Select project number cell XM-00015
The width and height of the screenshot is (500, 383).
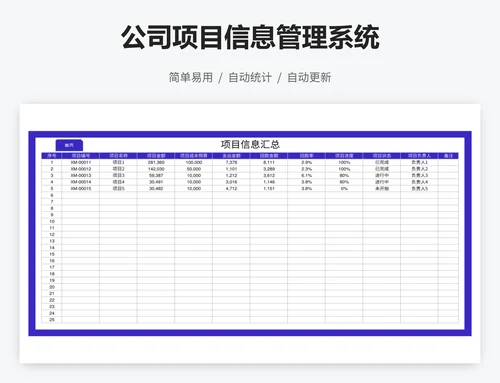pos(81,189)
